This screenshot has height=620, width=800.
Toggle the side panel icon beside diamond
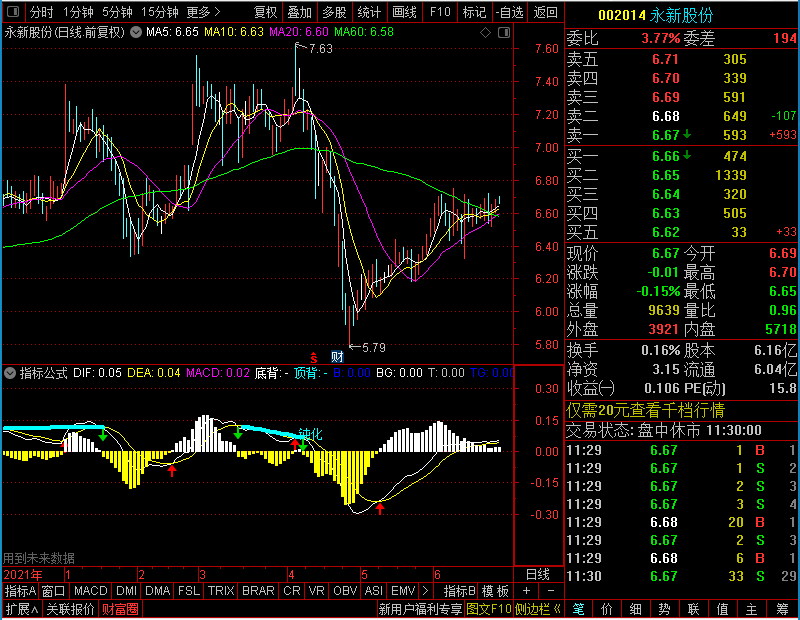tap(504, 33)
